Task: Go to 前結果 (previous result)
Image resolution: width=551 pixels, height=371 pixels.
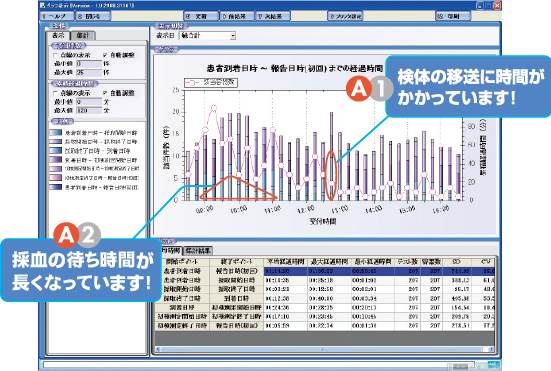Action: pos(237,16)
